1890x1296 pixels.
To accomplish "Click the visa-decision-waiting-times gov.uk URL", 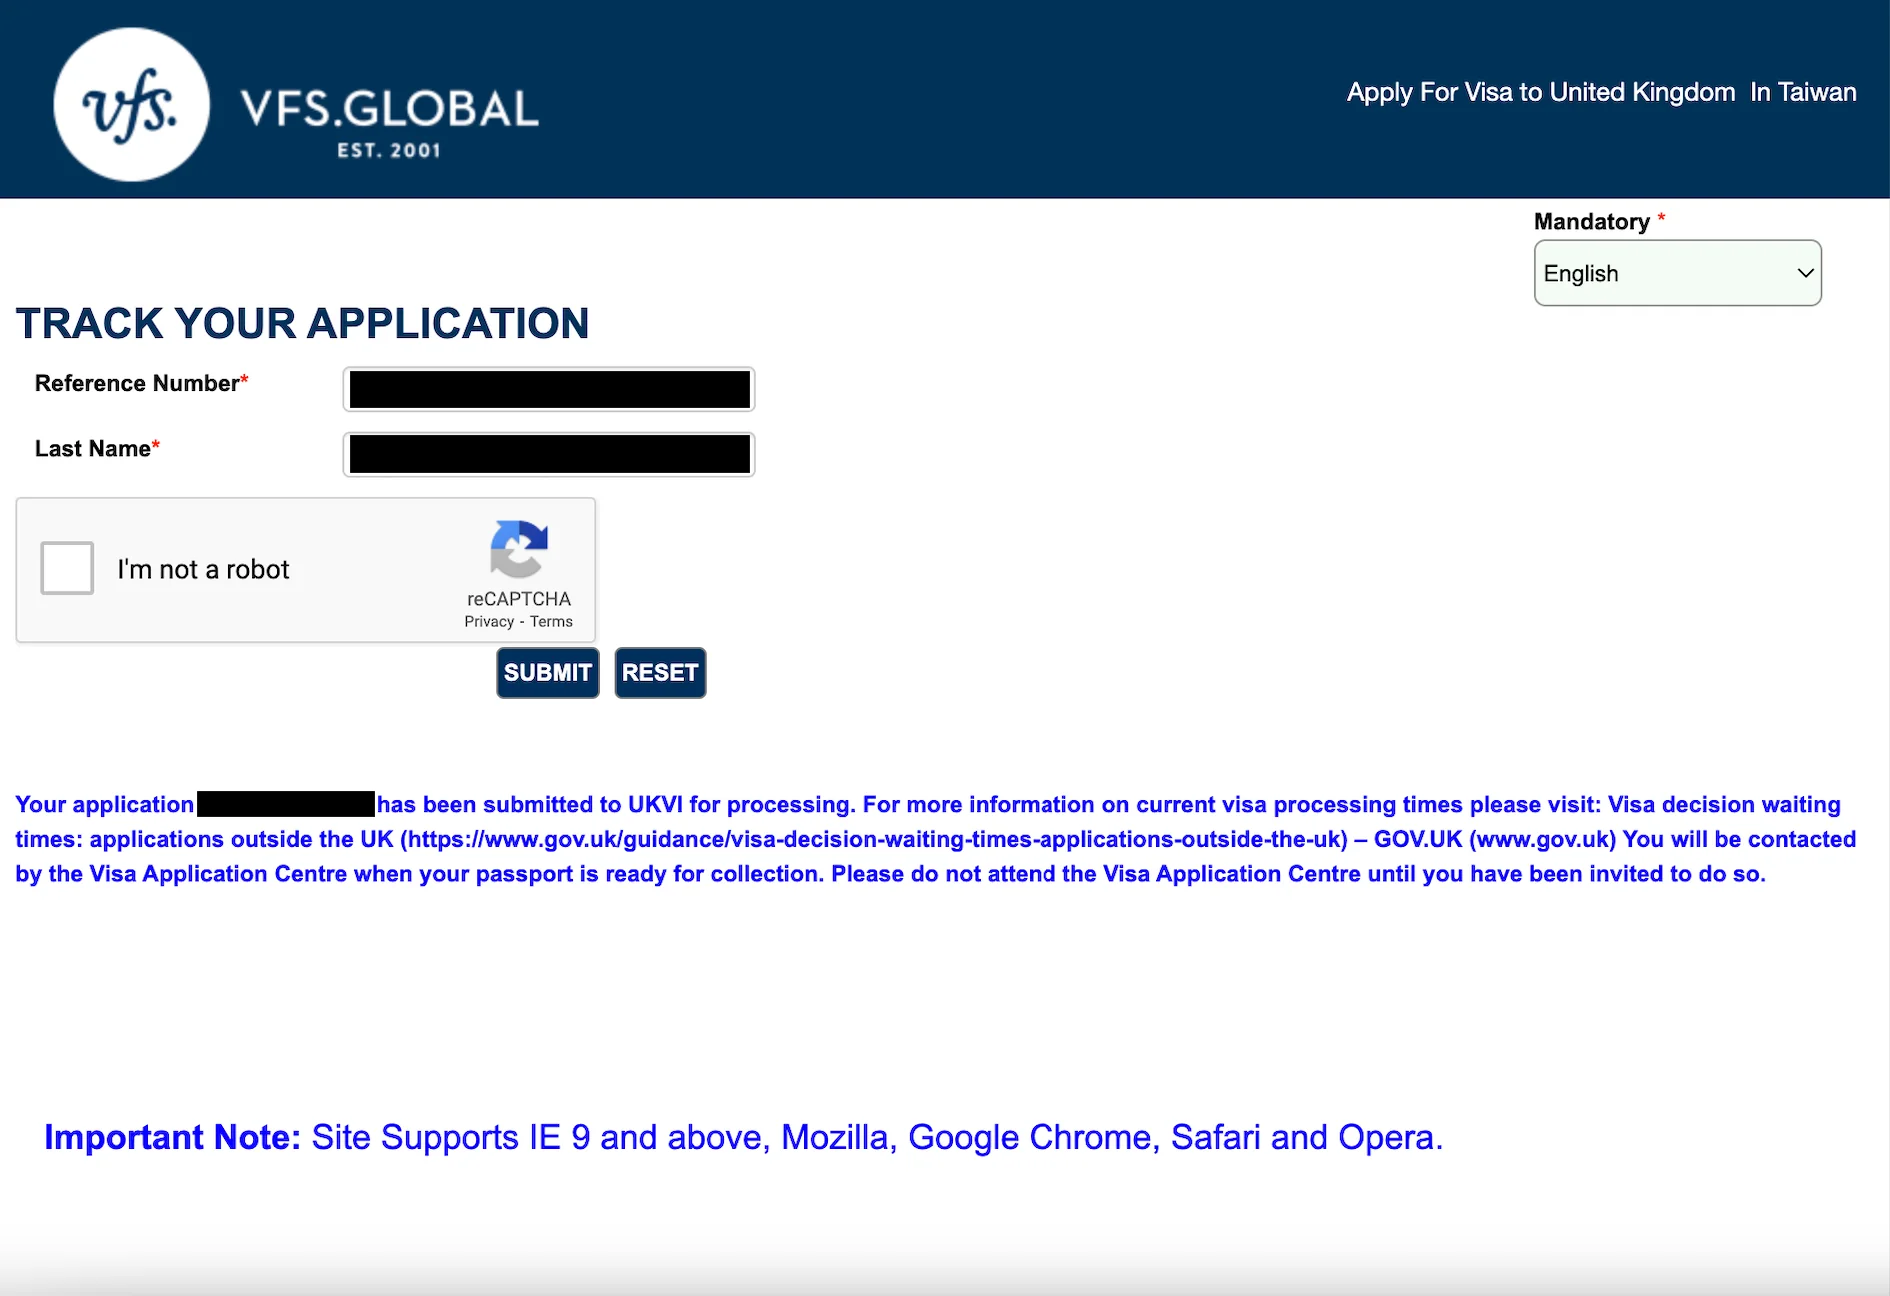I will point(874,839).
